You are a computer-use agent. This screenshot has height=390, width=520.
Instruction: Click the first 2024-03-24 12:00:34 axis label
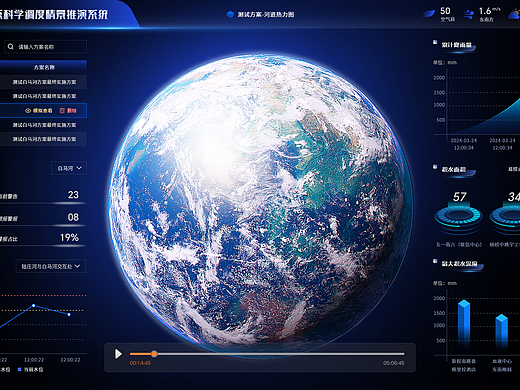464,144
